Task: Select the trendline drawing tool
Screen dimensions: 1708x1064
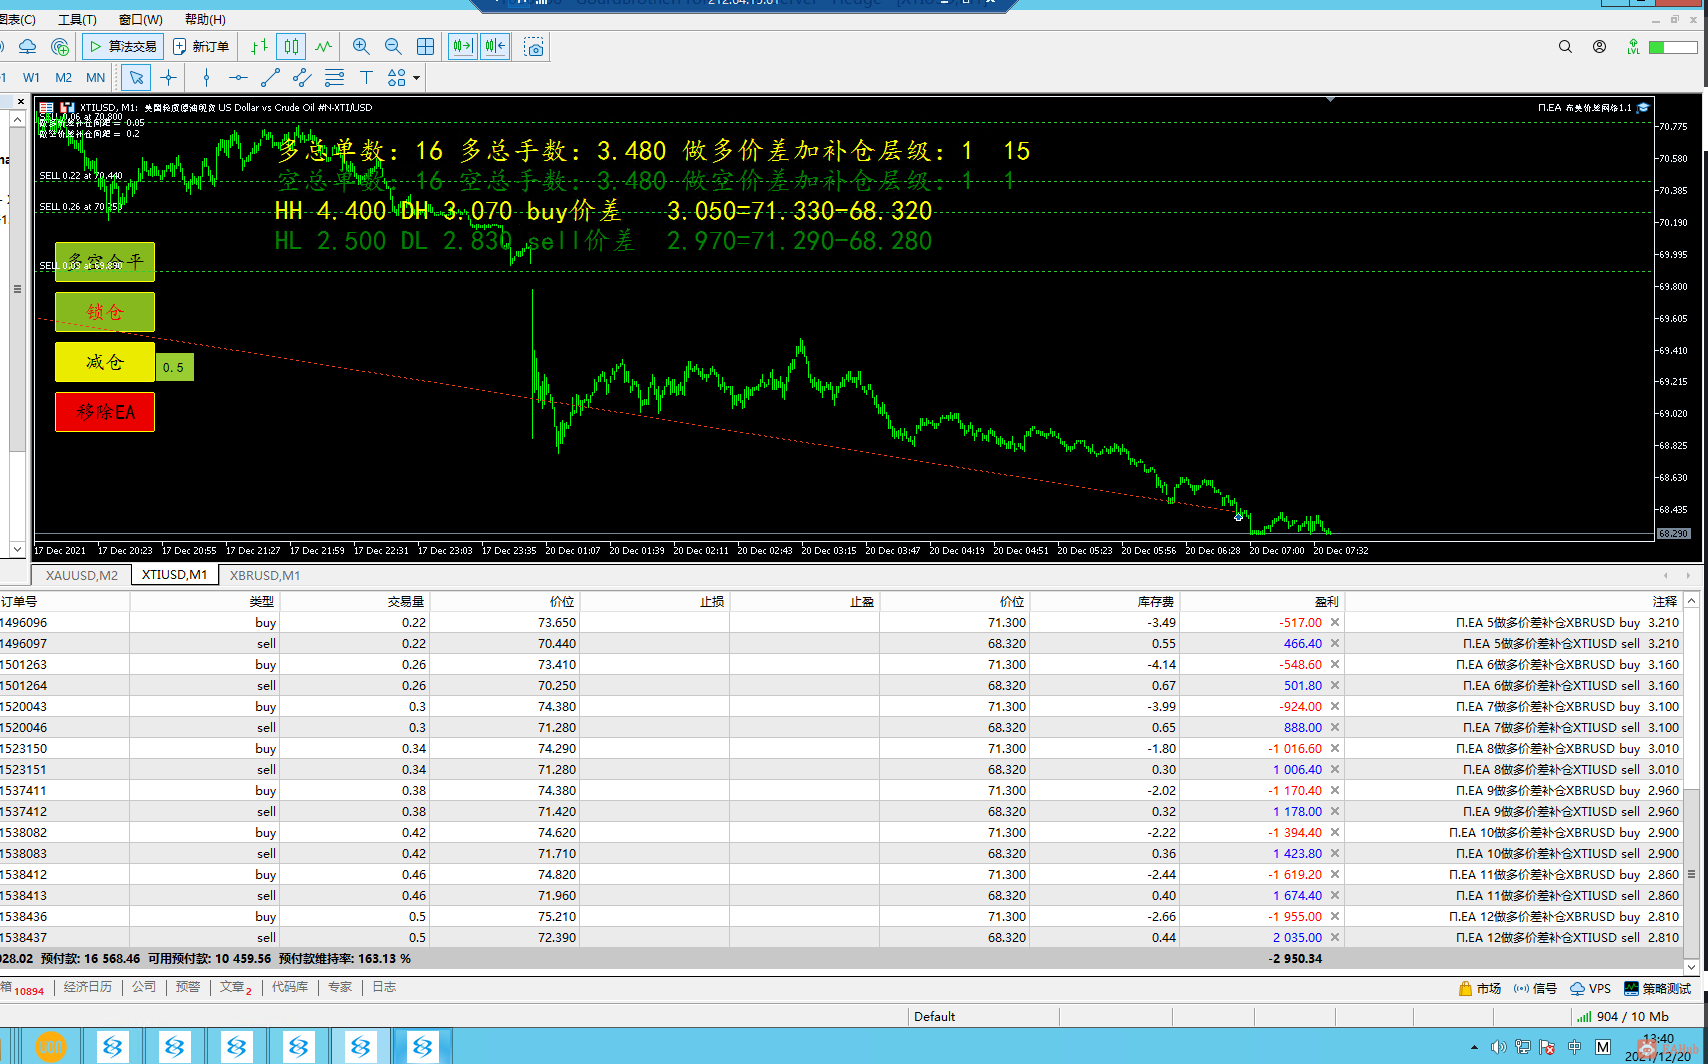Action: tap(270, 77)
